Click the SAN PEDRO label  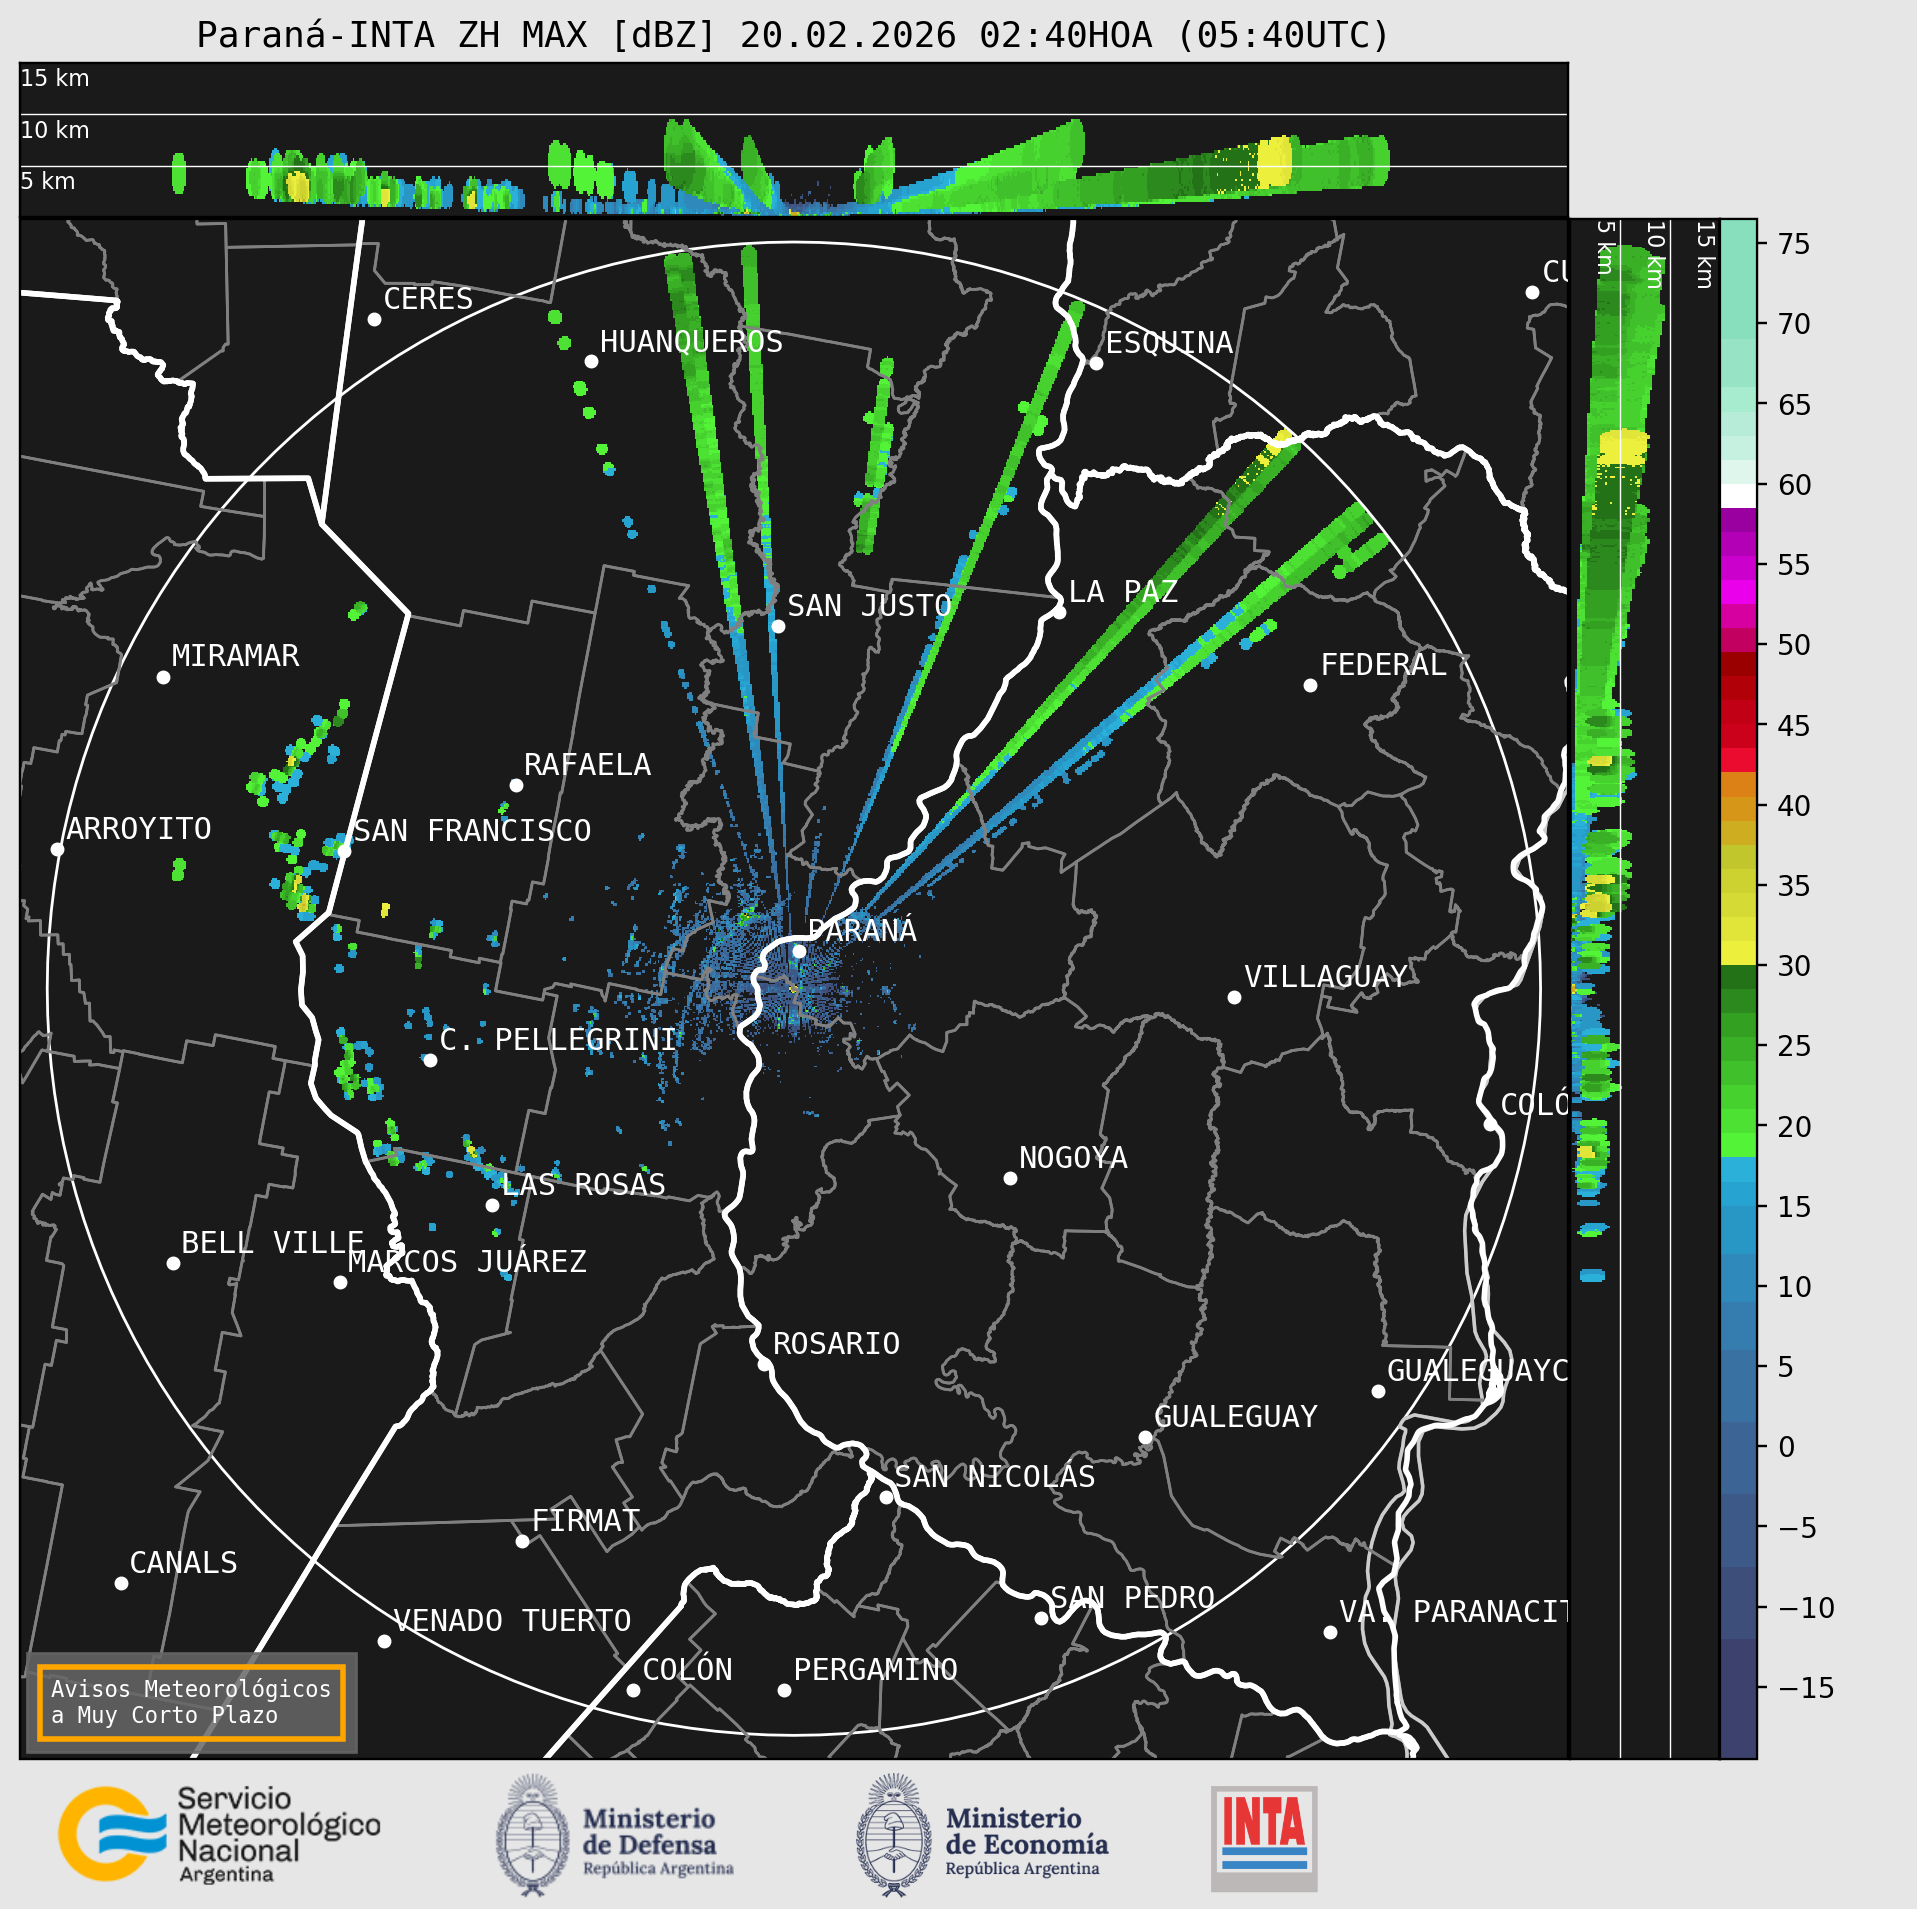pyautogui.click(x=1132, y=1597)
